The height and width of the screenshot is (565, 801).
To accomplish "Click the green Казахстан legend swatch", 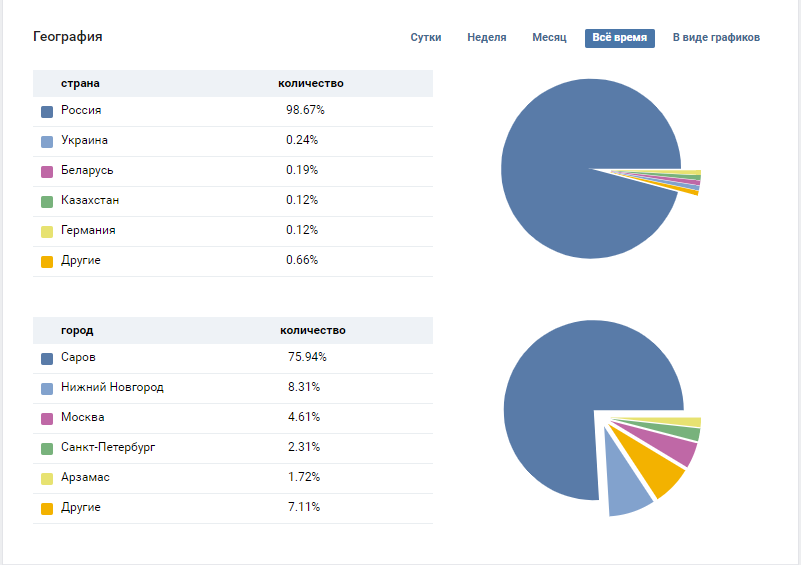I will coord(47,202).
